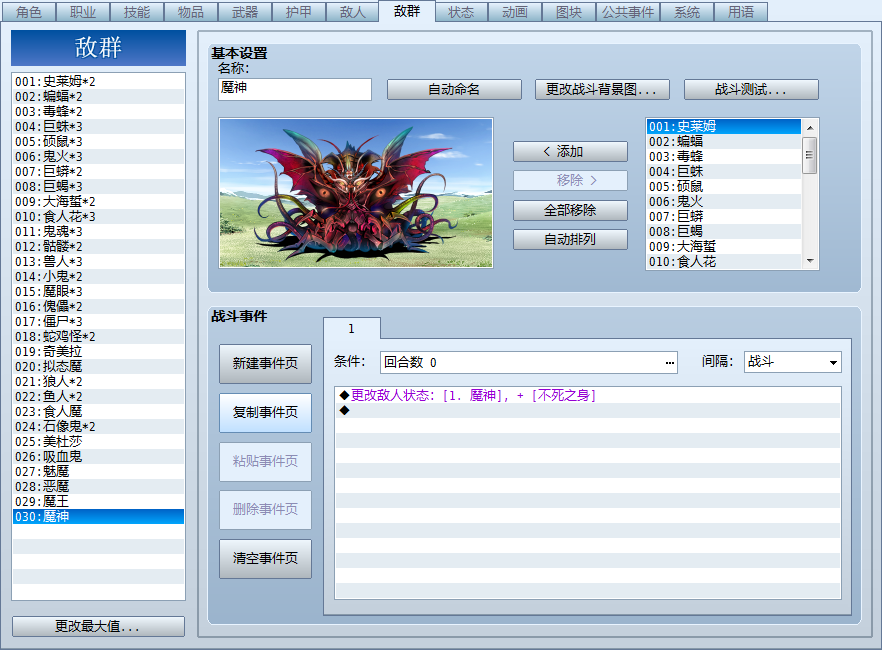The image size is (882, 650).
Task: Select the empty event command line below
Action: coord(588,410)
